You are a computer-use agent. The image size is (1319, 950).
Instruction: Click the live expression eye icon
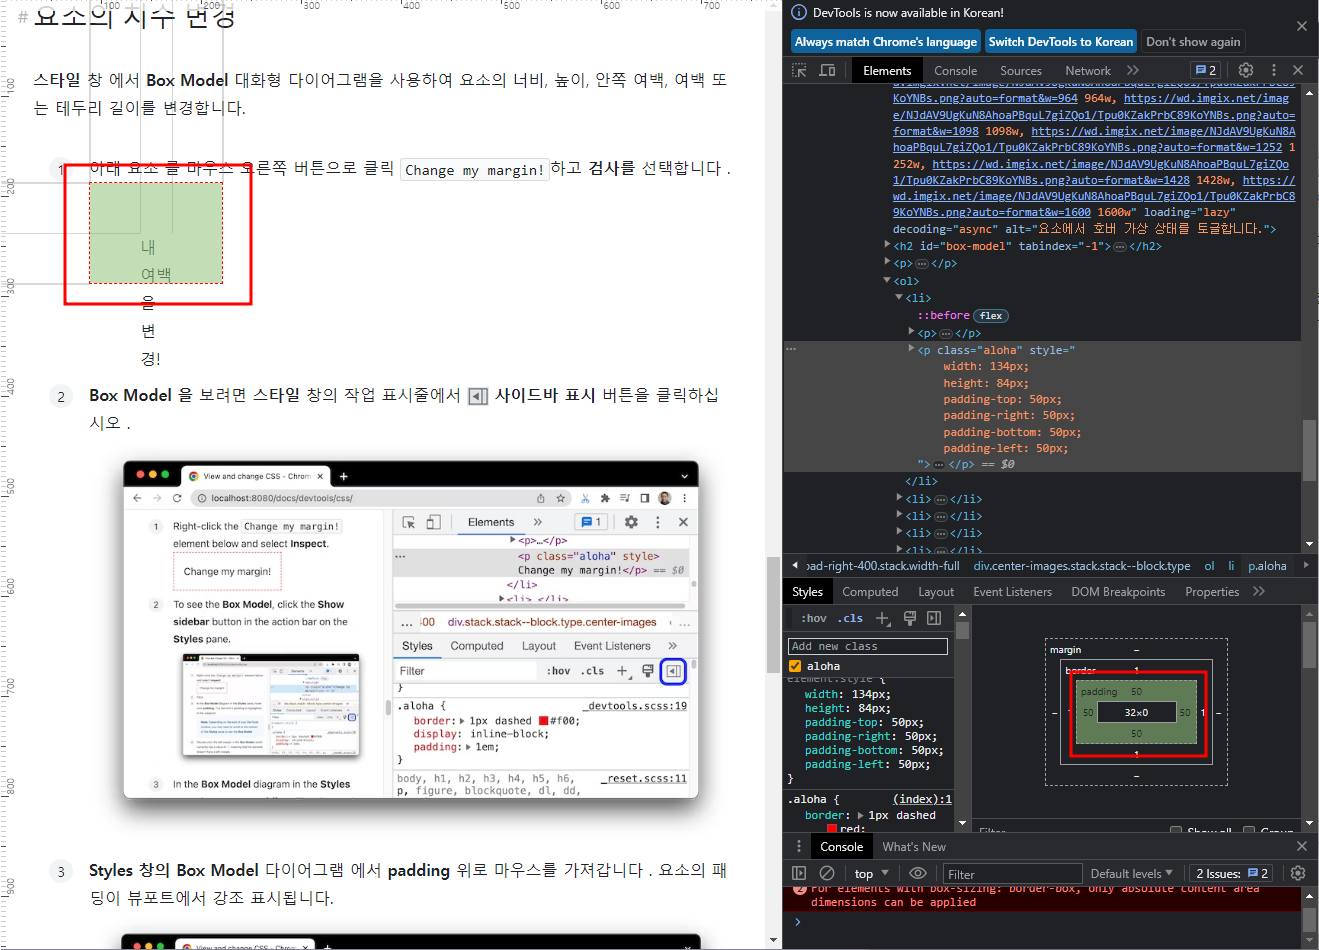(x=917, y=873)
